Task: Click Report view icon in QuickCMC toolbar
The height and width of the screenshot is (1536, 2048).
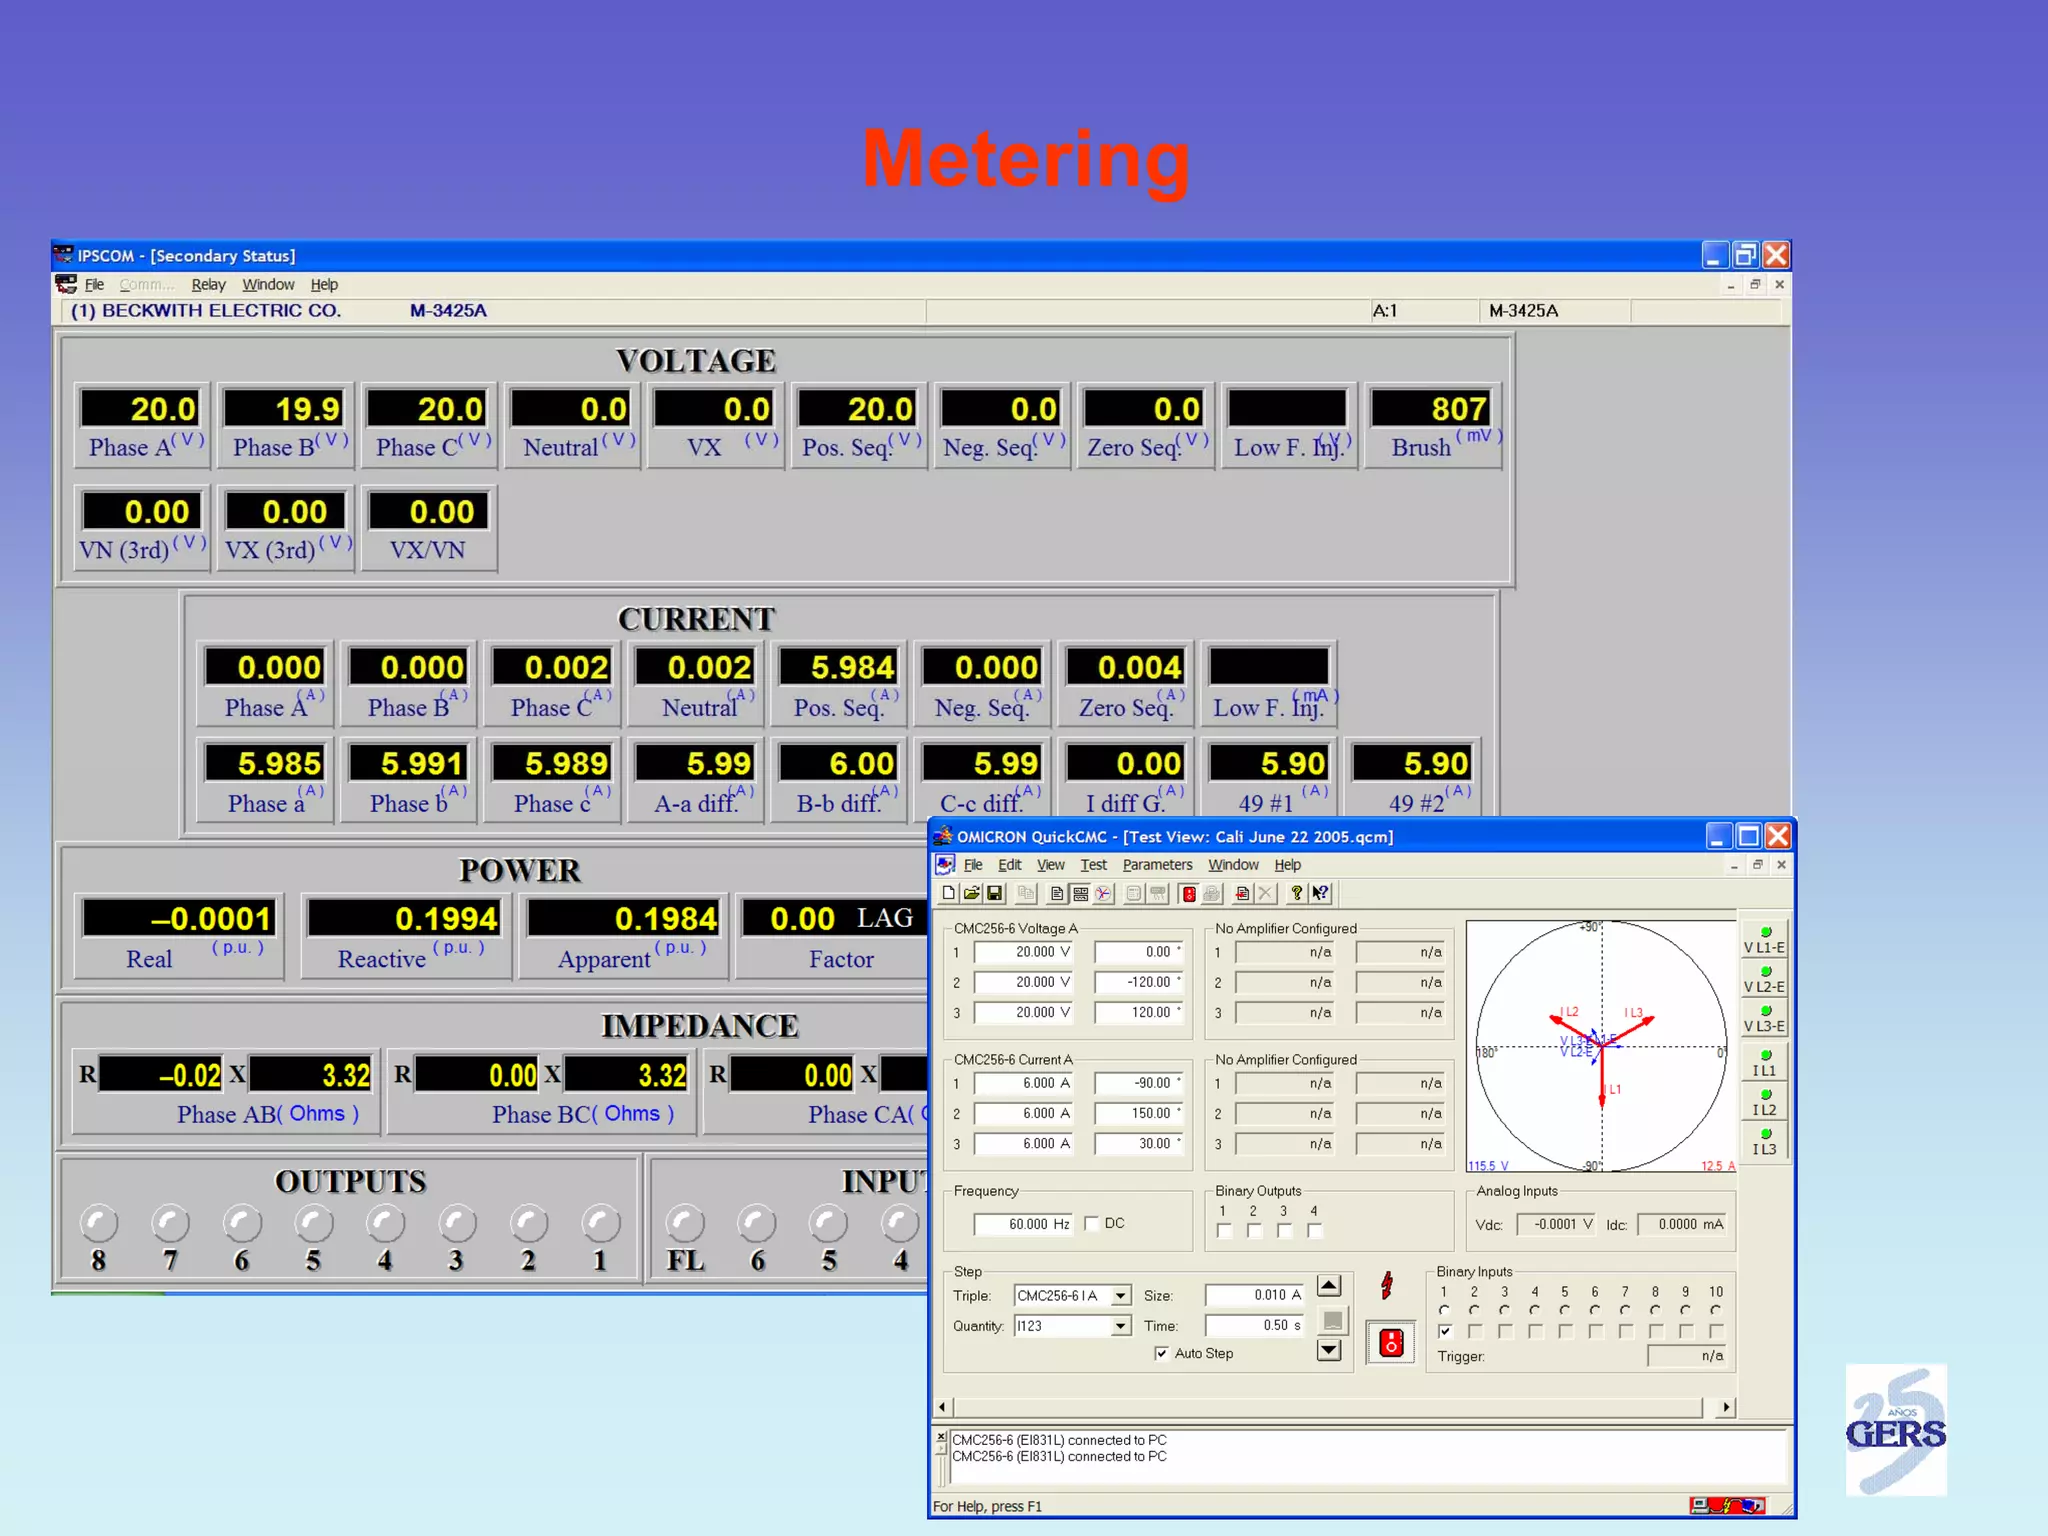Action: (x=1056, y=894)
